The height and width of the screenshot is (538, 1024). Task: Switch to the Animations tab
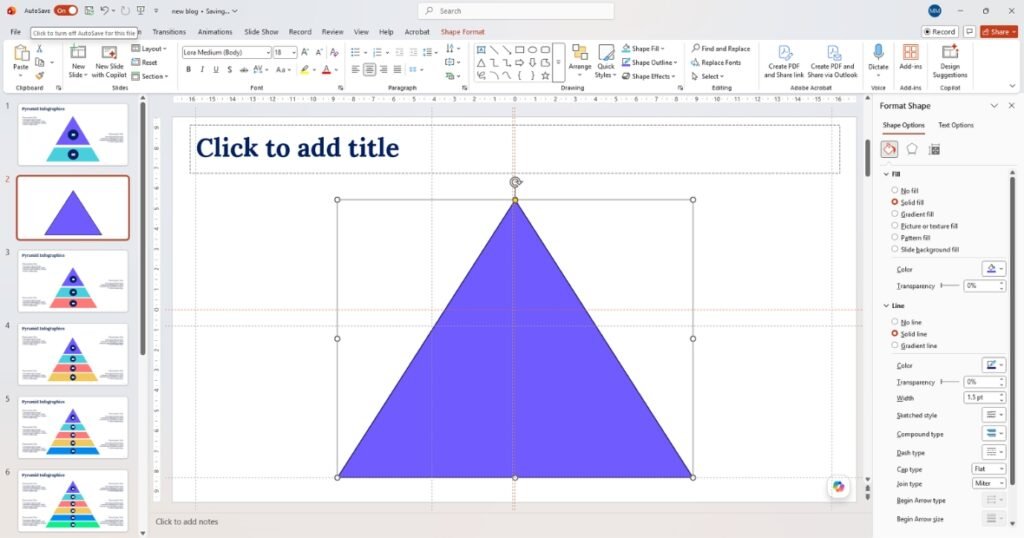pyautogui.click(x=215, y=31)
